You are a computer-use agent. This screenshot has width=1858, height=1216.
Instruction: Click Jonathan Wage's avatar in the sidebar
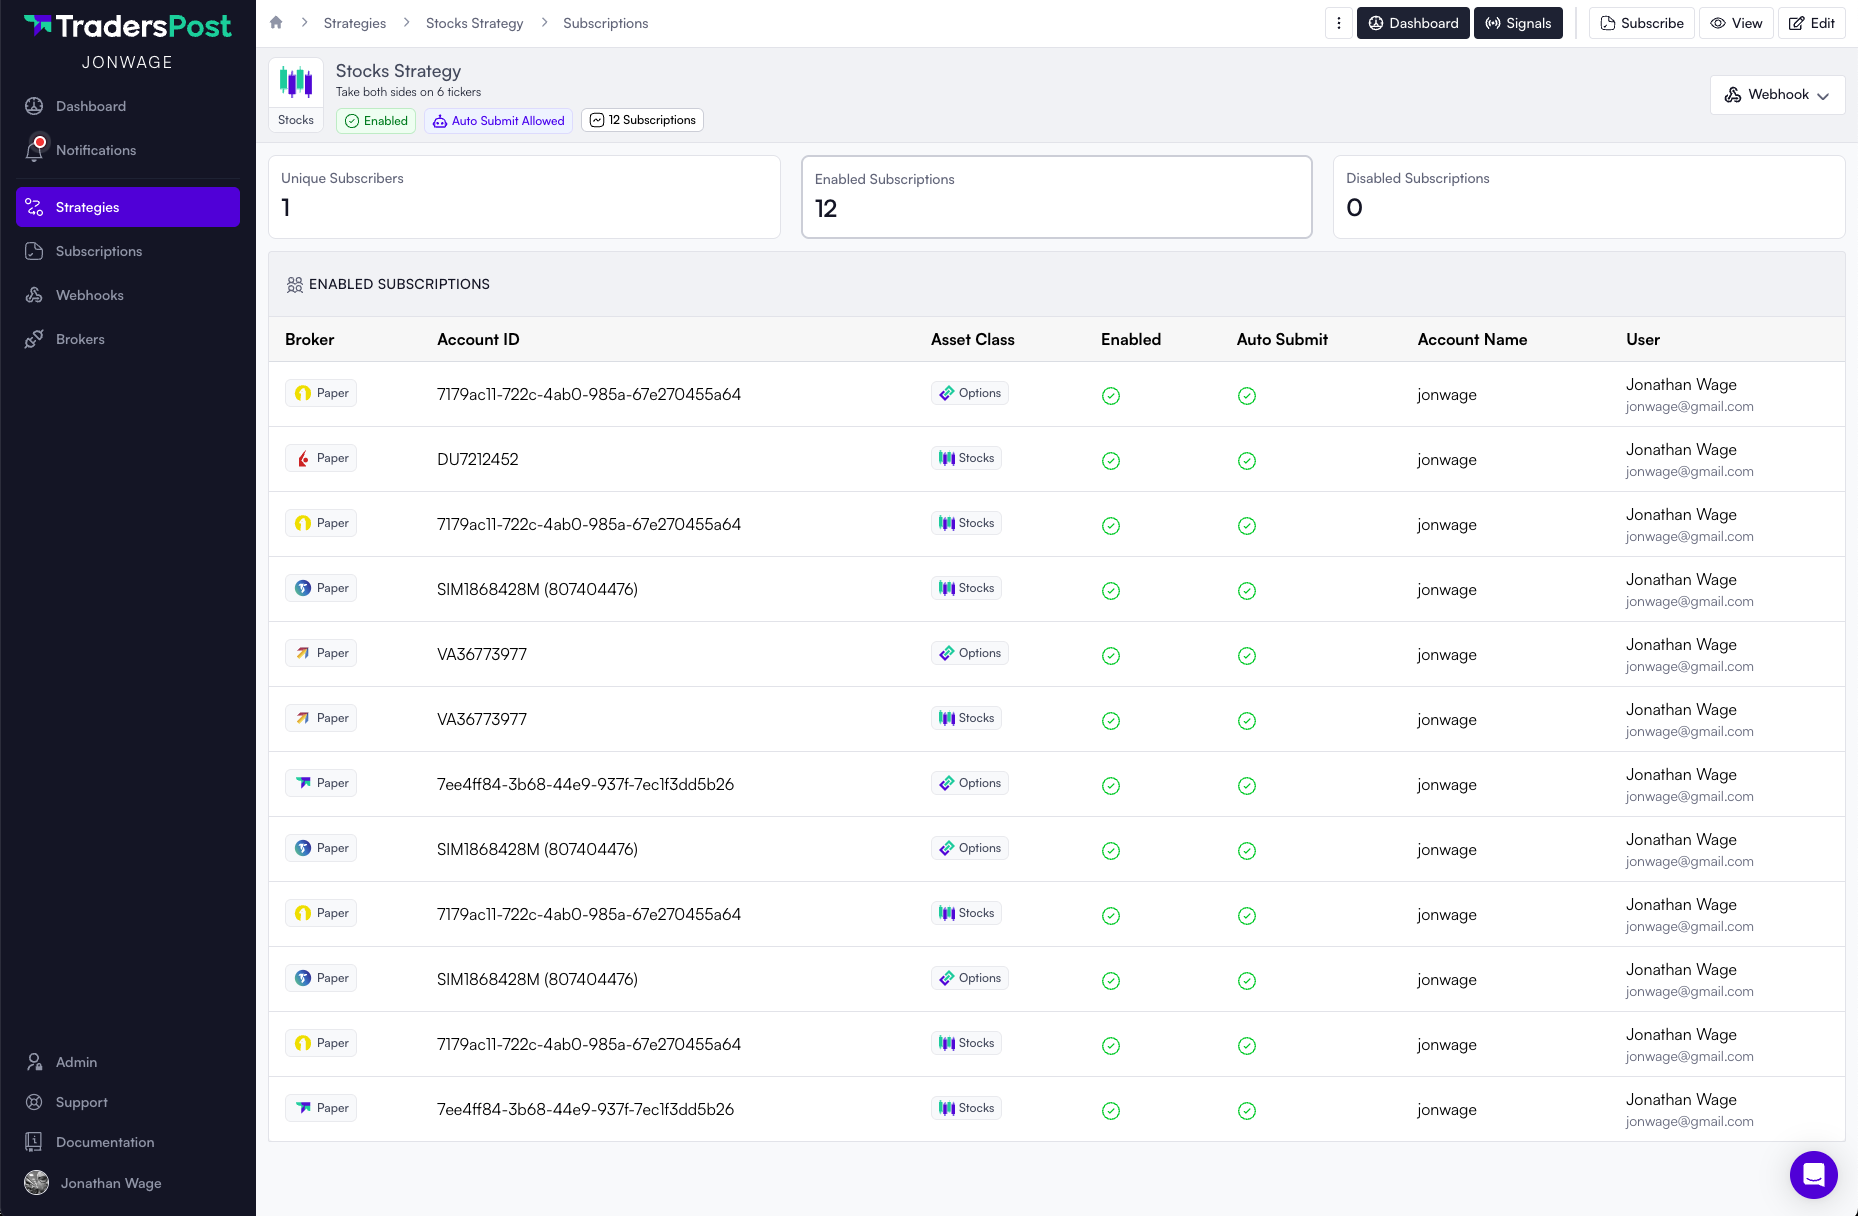37,1183
